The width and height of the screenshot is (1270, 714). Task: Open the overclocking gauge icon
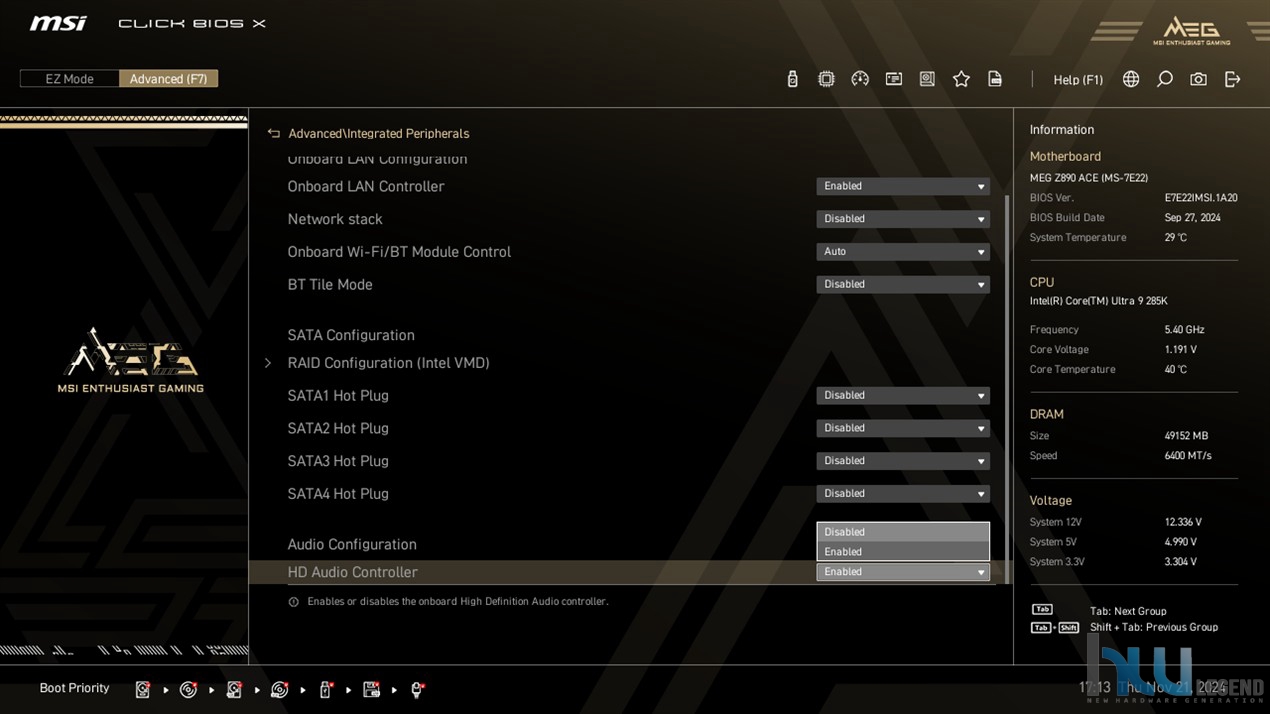click(860, 79)
